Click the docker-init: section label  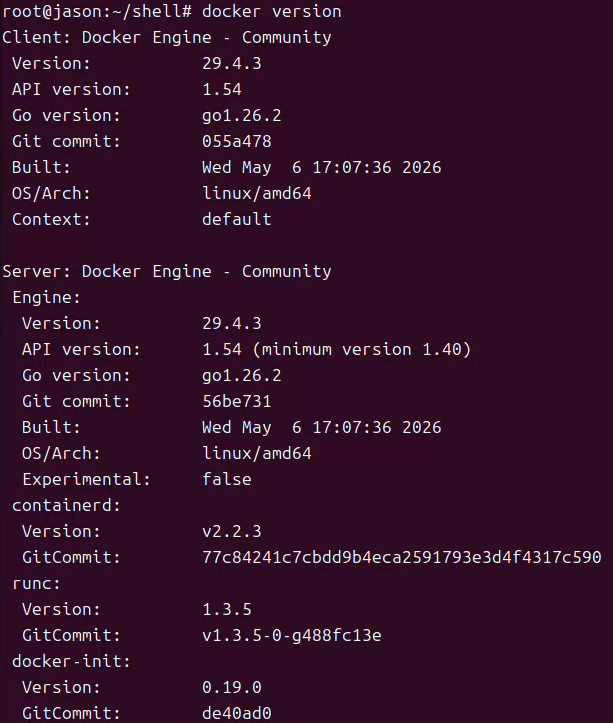[71, 662]
